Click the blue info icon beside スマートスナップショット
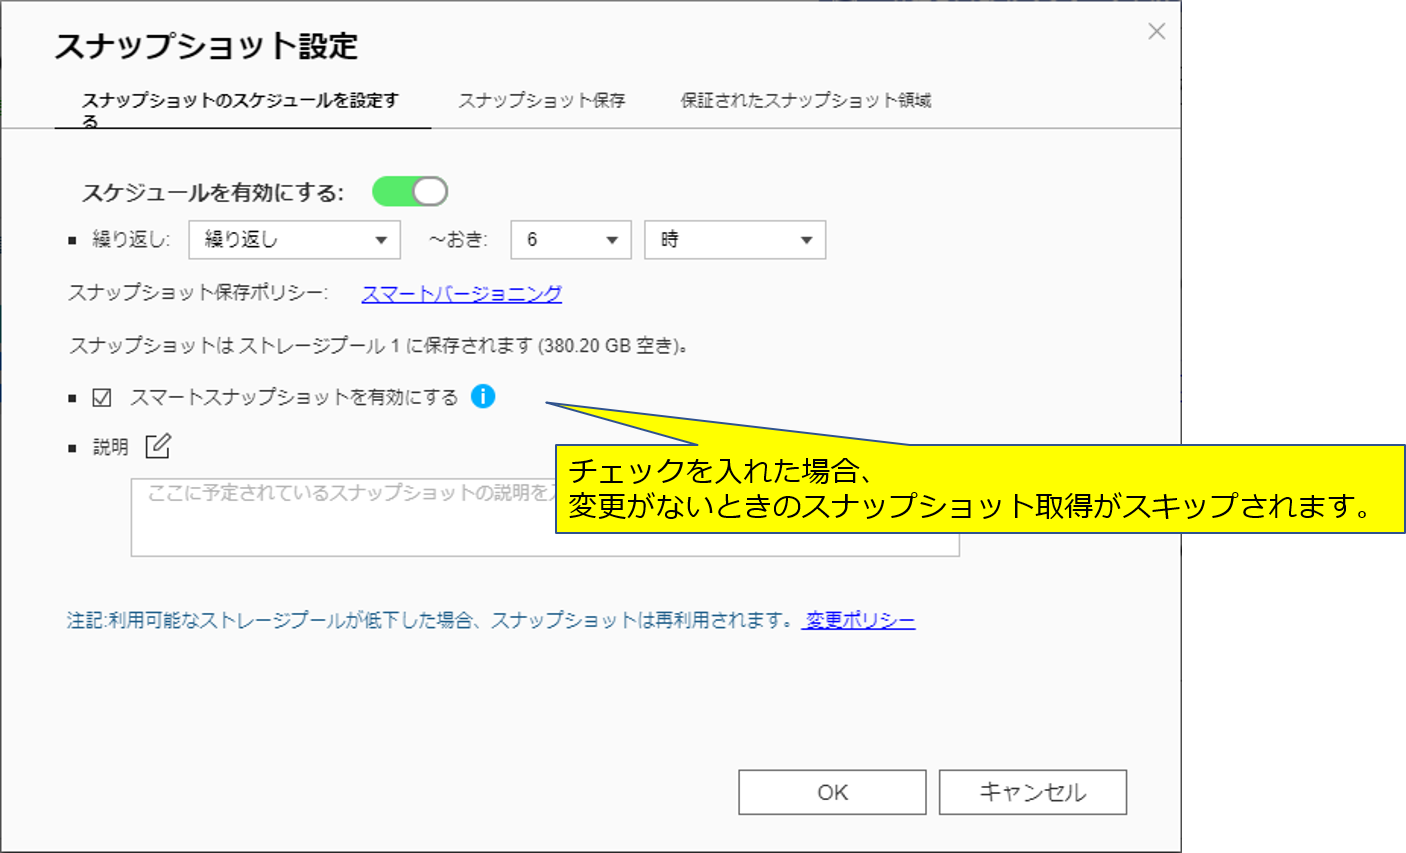This screenshot has height=853, width=1406. coord(483,396)
